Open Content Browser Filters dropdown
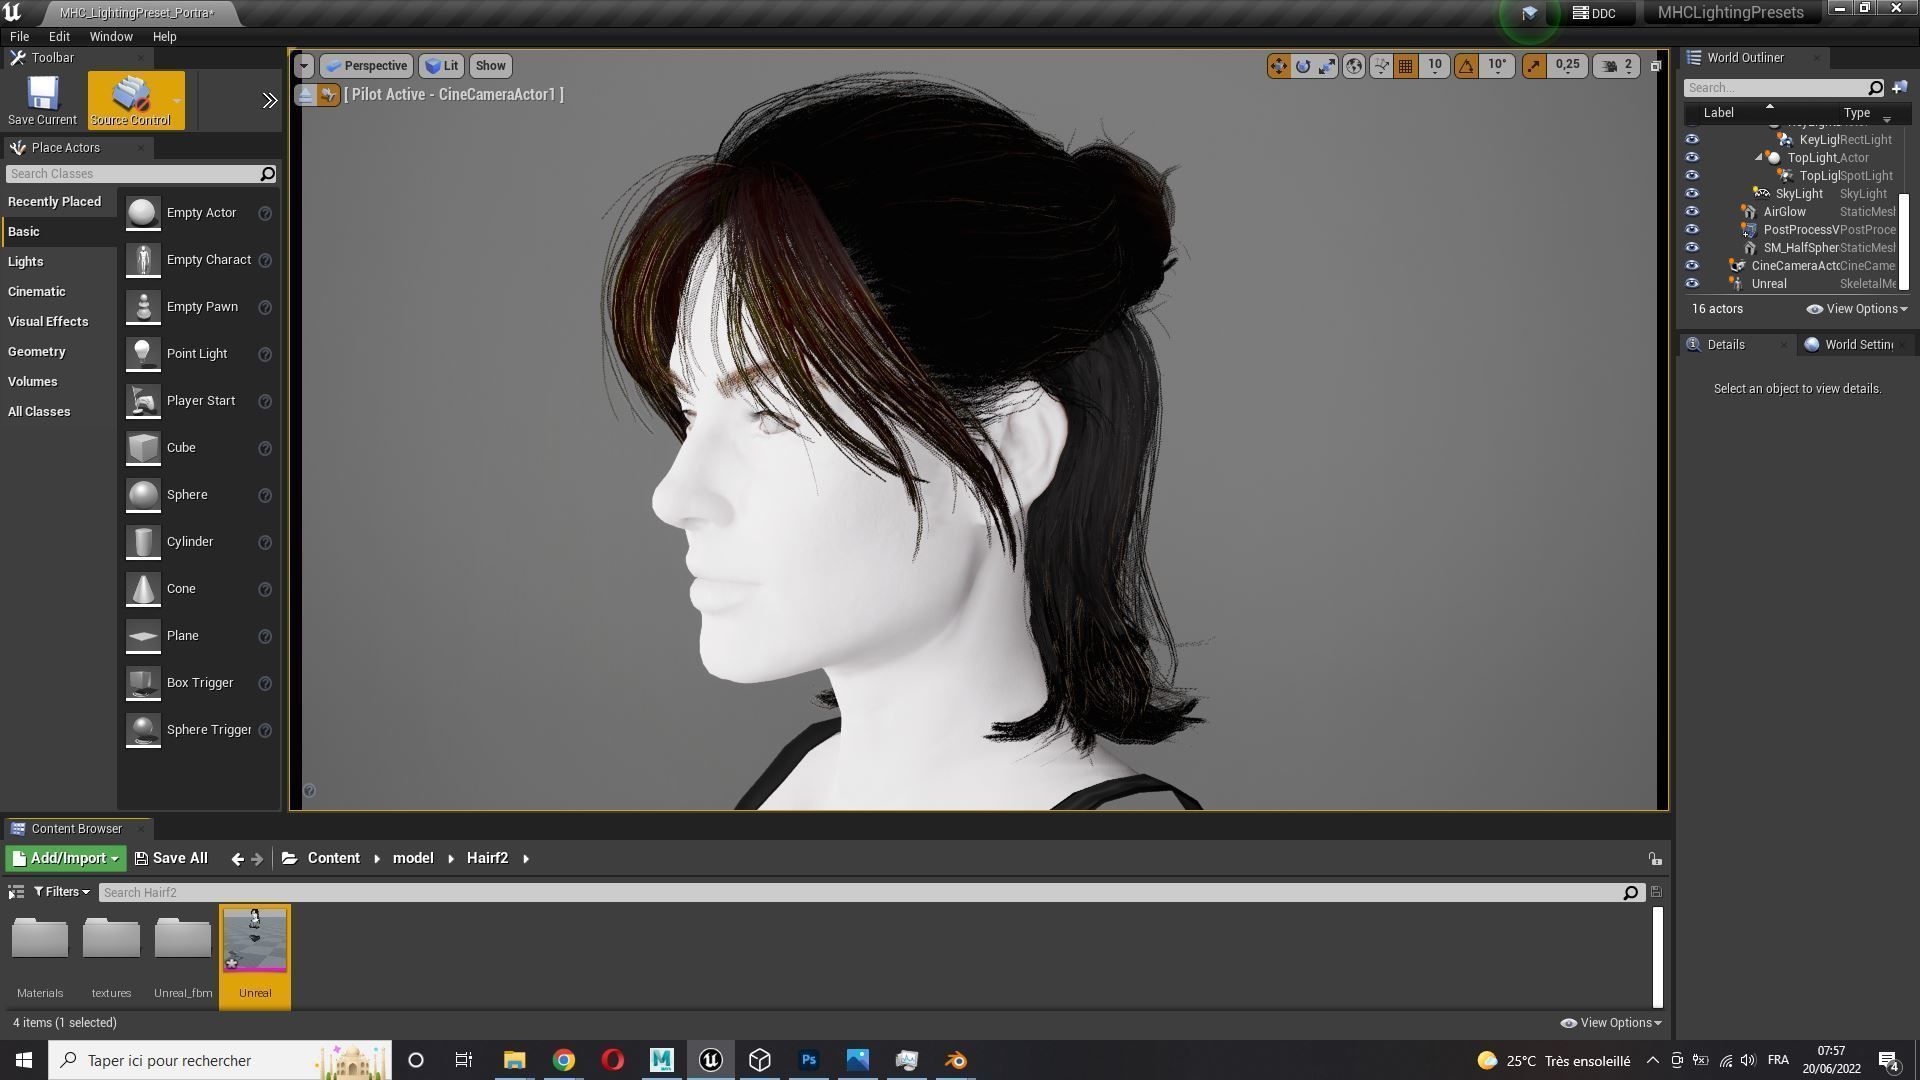The width and height of the screenshot is (1920, 1080). pyautogui.click(x=61, y=892)
